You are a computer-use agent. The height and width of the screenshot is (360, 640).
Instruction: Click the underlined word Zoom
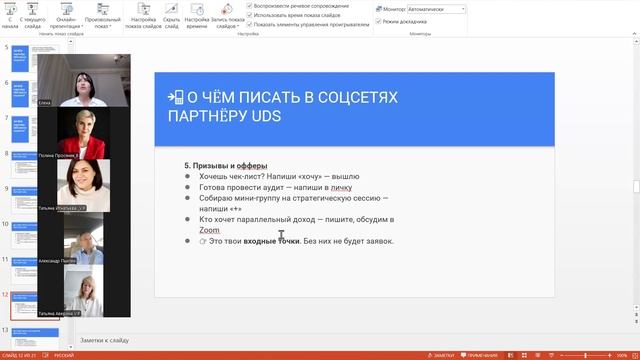point(209,230)
